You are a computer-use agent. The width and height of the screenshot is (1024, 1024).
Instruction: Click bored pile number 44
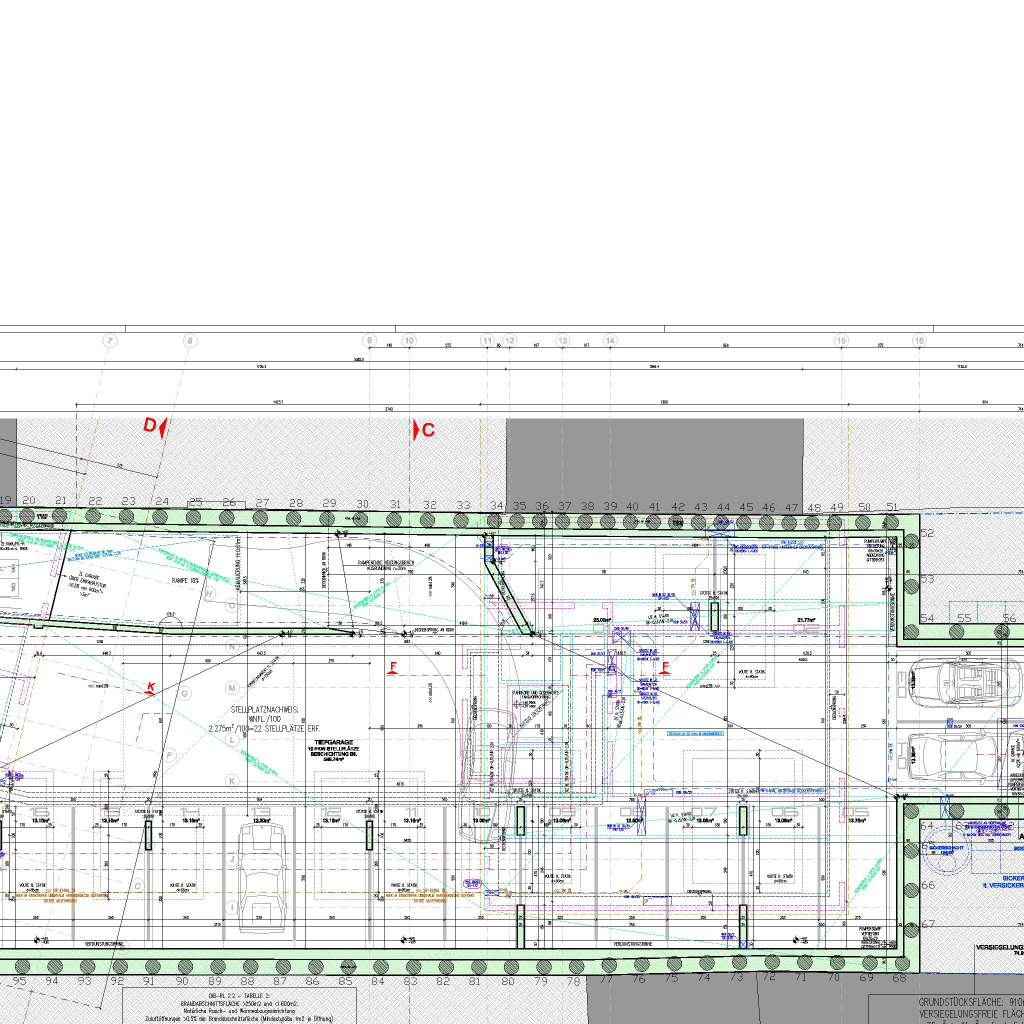point(722,508)
